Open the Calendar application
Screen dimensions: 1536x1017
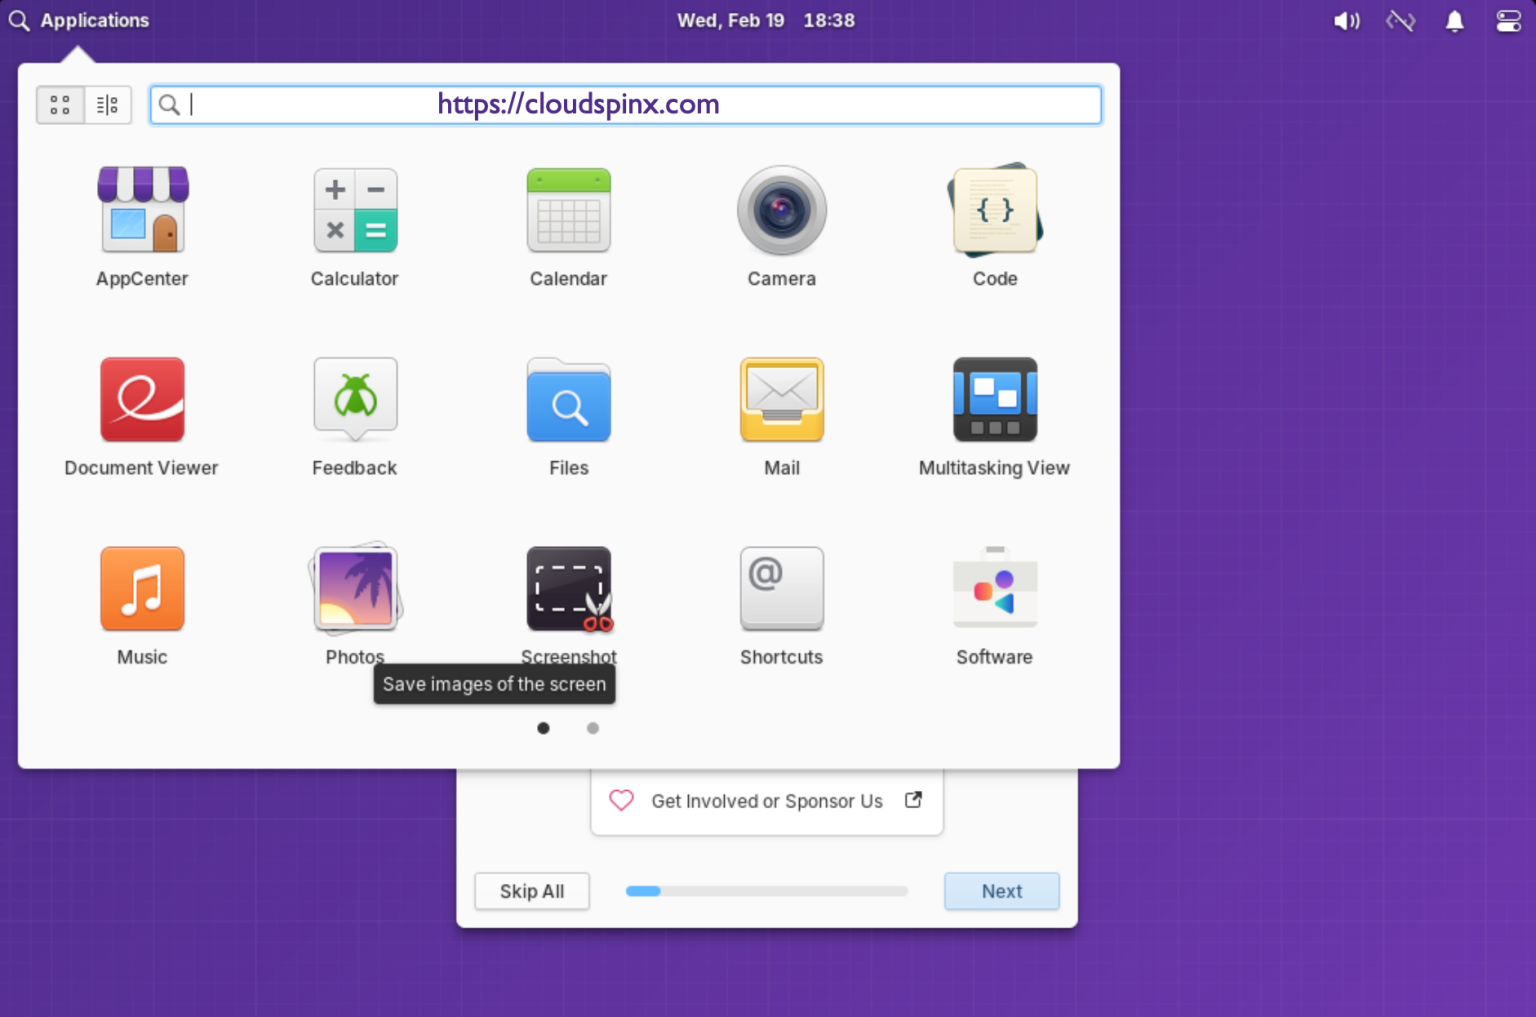click(568, 210)
